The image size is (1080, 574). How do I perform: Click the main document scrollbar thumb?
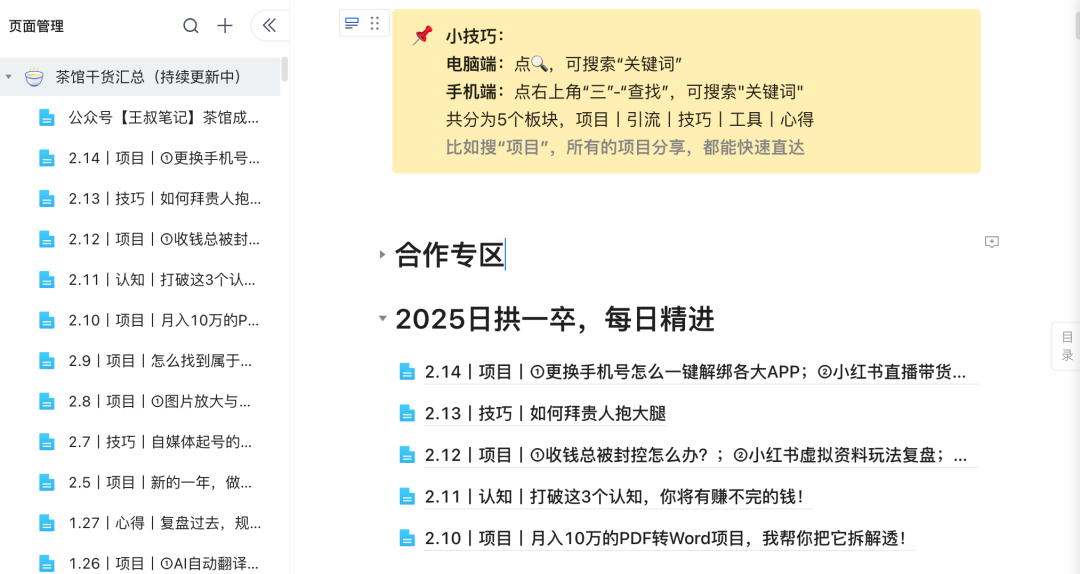tap(1078, 23)
